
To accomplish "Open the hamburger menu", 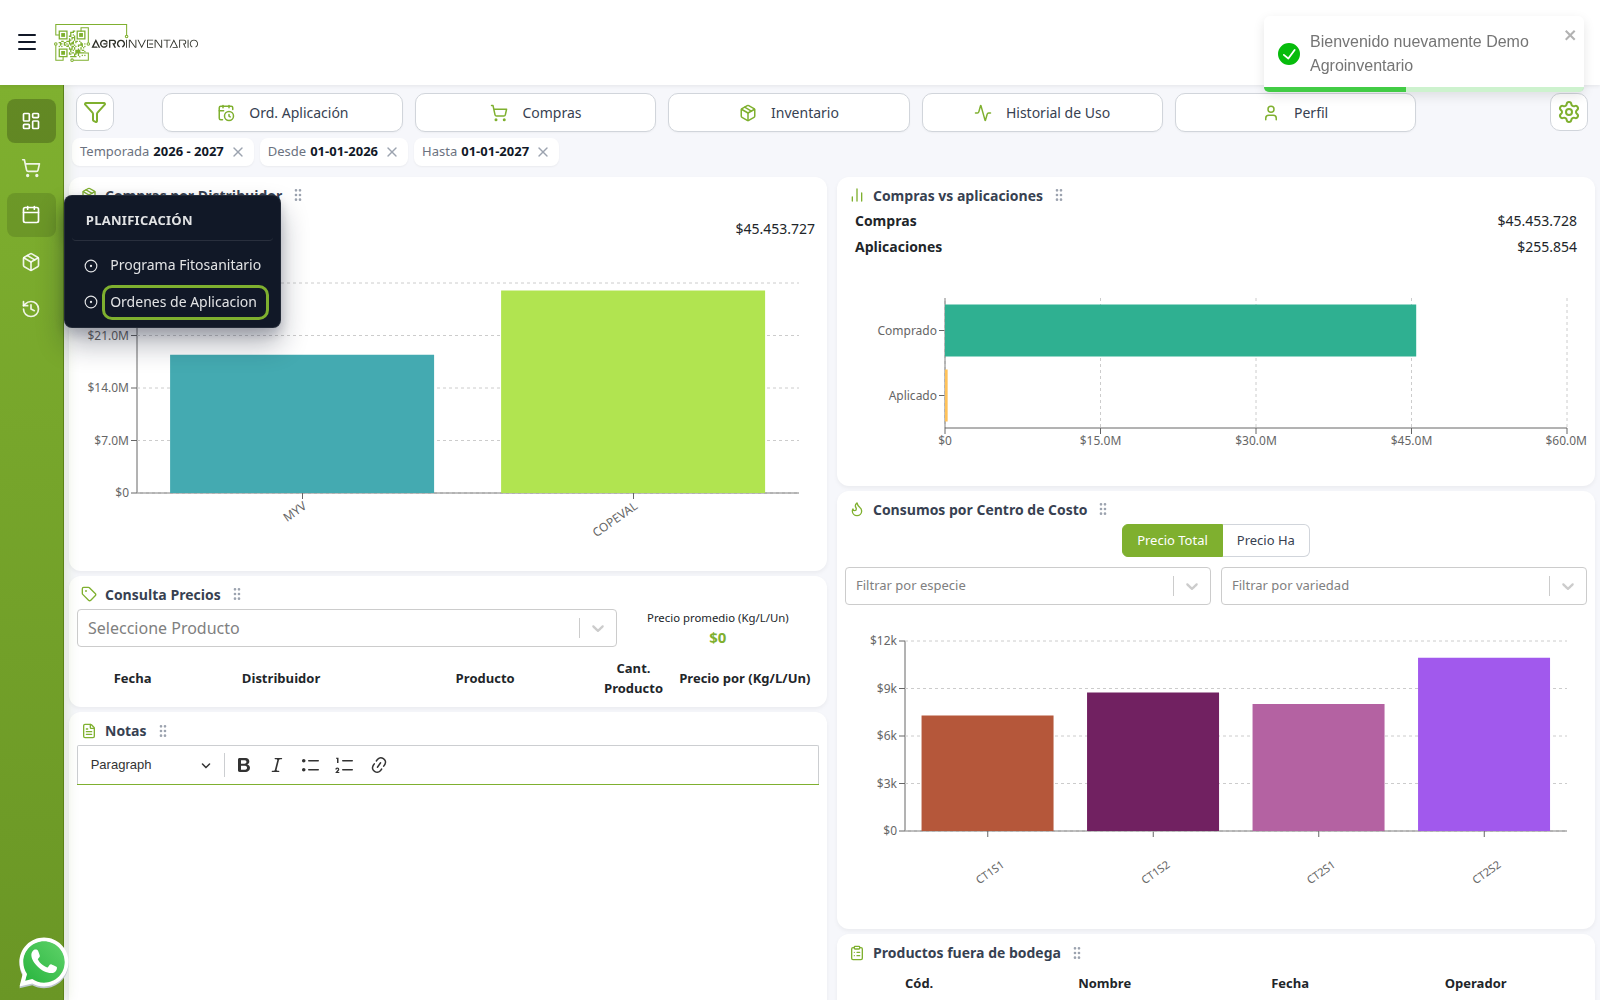I will click(x=27, y=42).
